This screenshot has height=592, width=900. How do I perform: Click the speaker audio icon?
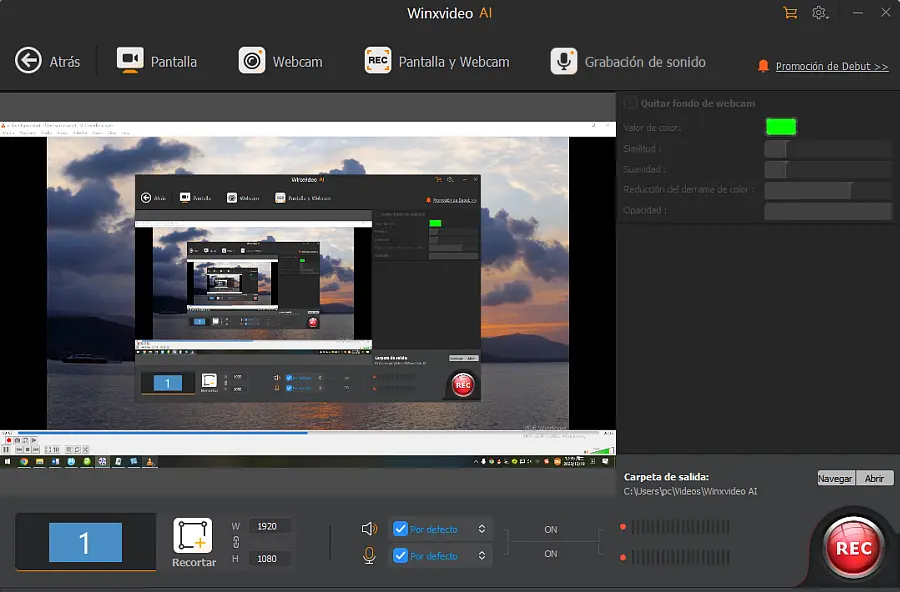point(369,528)
